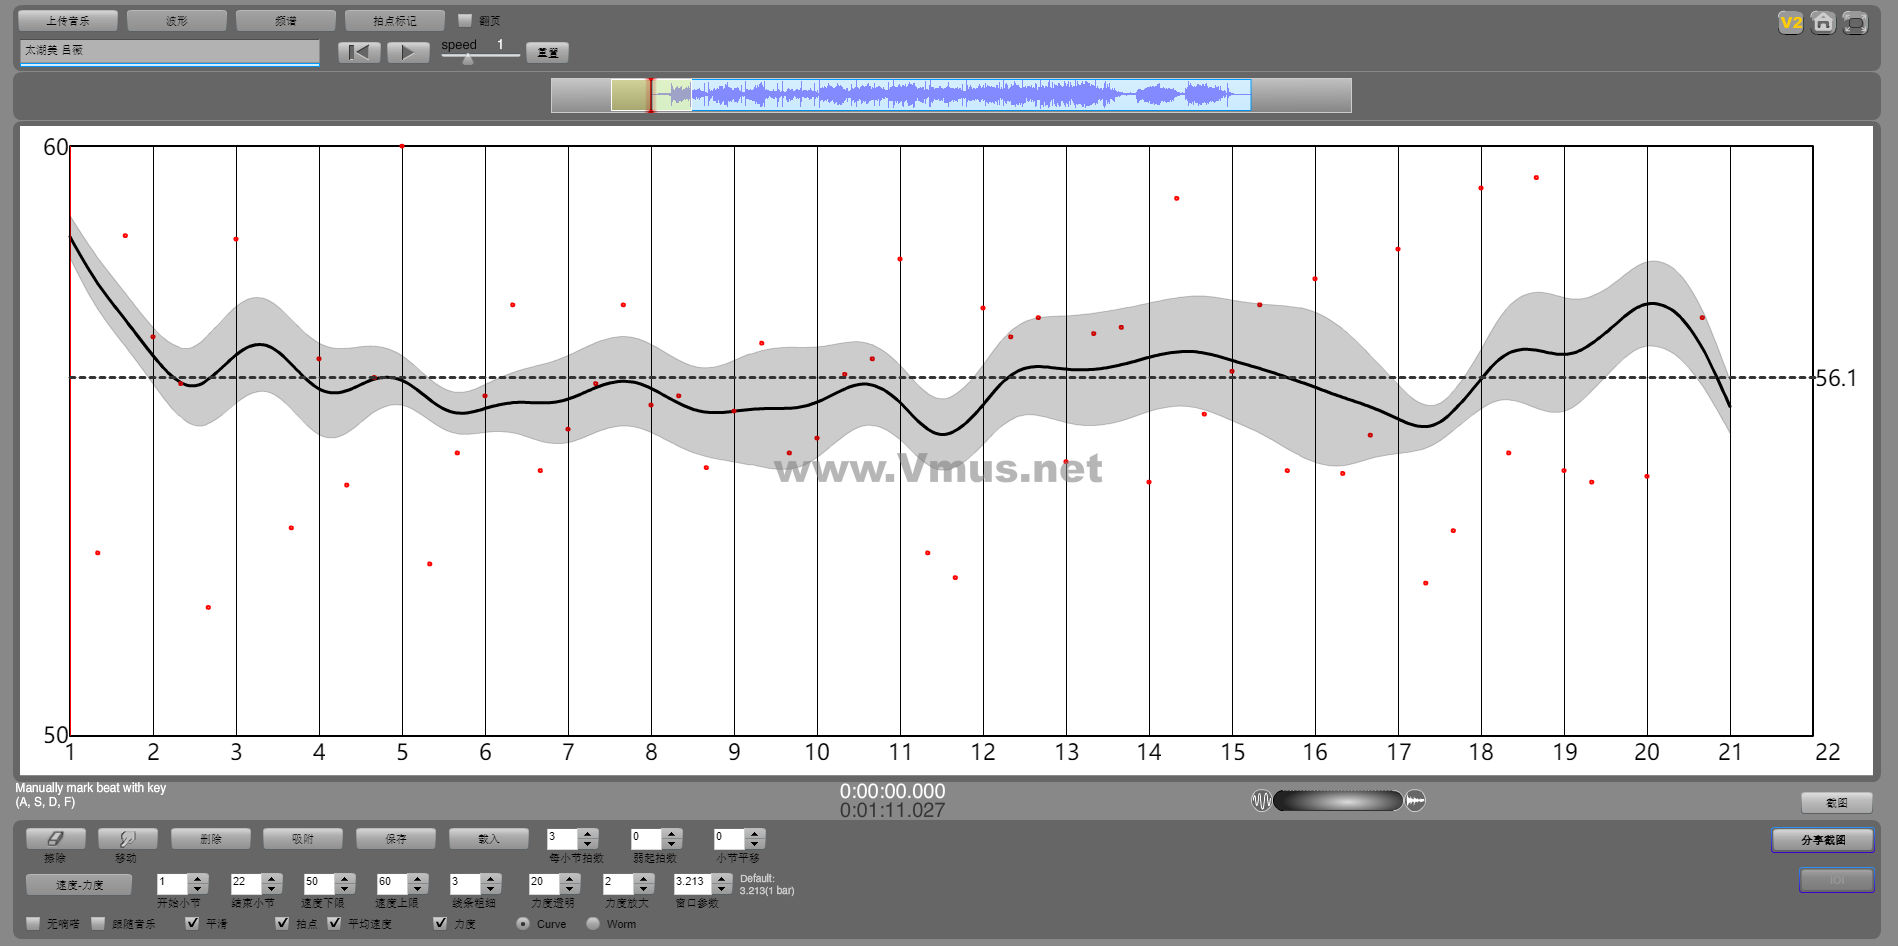The height and width of the screenshot is (946, 1898).
Task: Click the waveform icon beside the volume bar
Action: 1261,801
